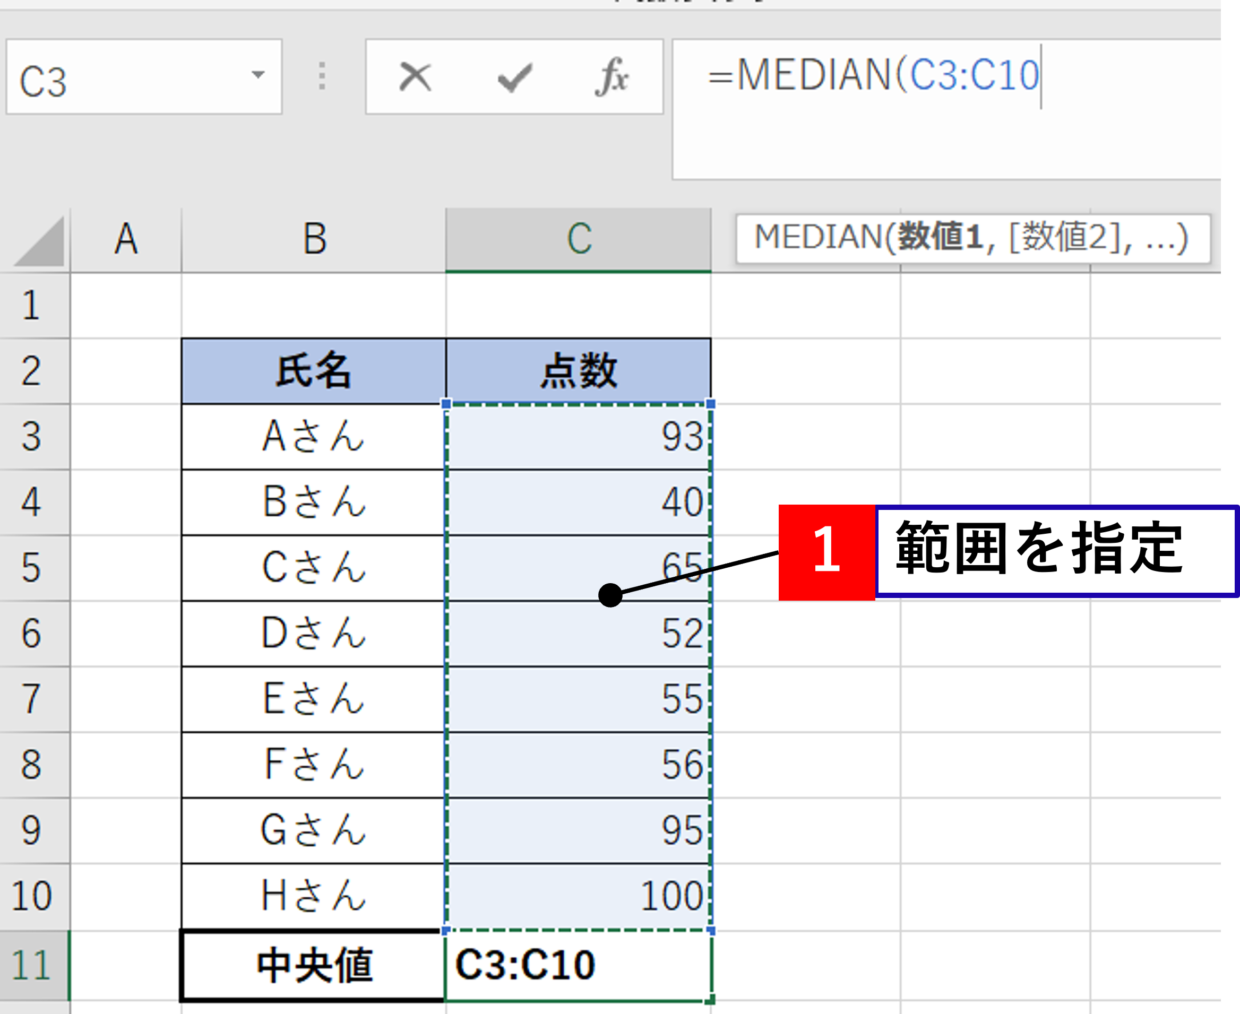Click the formula bar resize dots handle
Viewport: 1240px width, 1014px height.
point(322,77)
